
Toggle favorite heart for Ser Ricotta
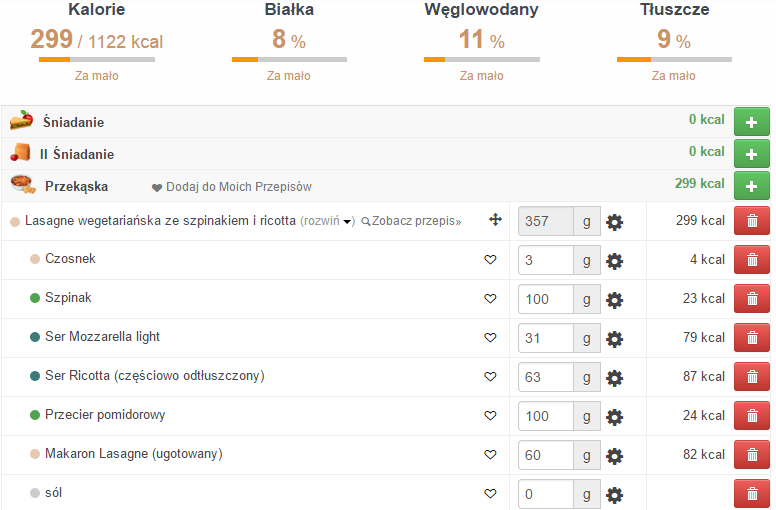coord(490,377)
